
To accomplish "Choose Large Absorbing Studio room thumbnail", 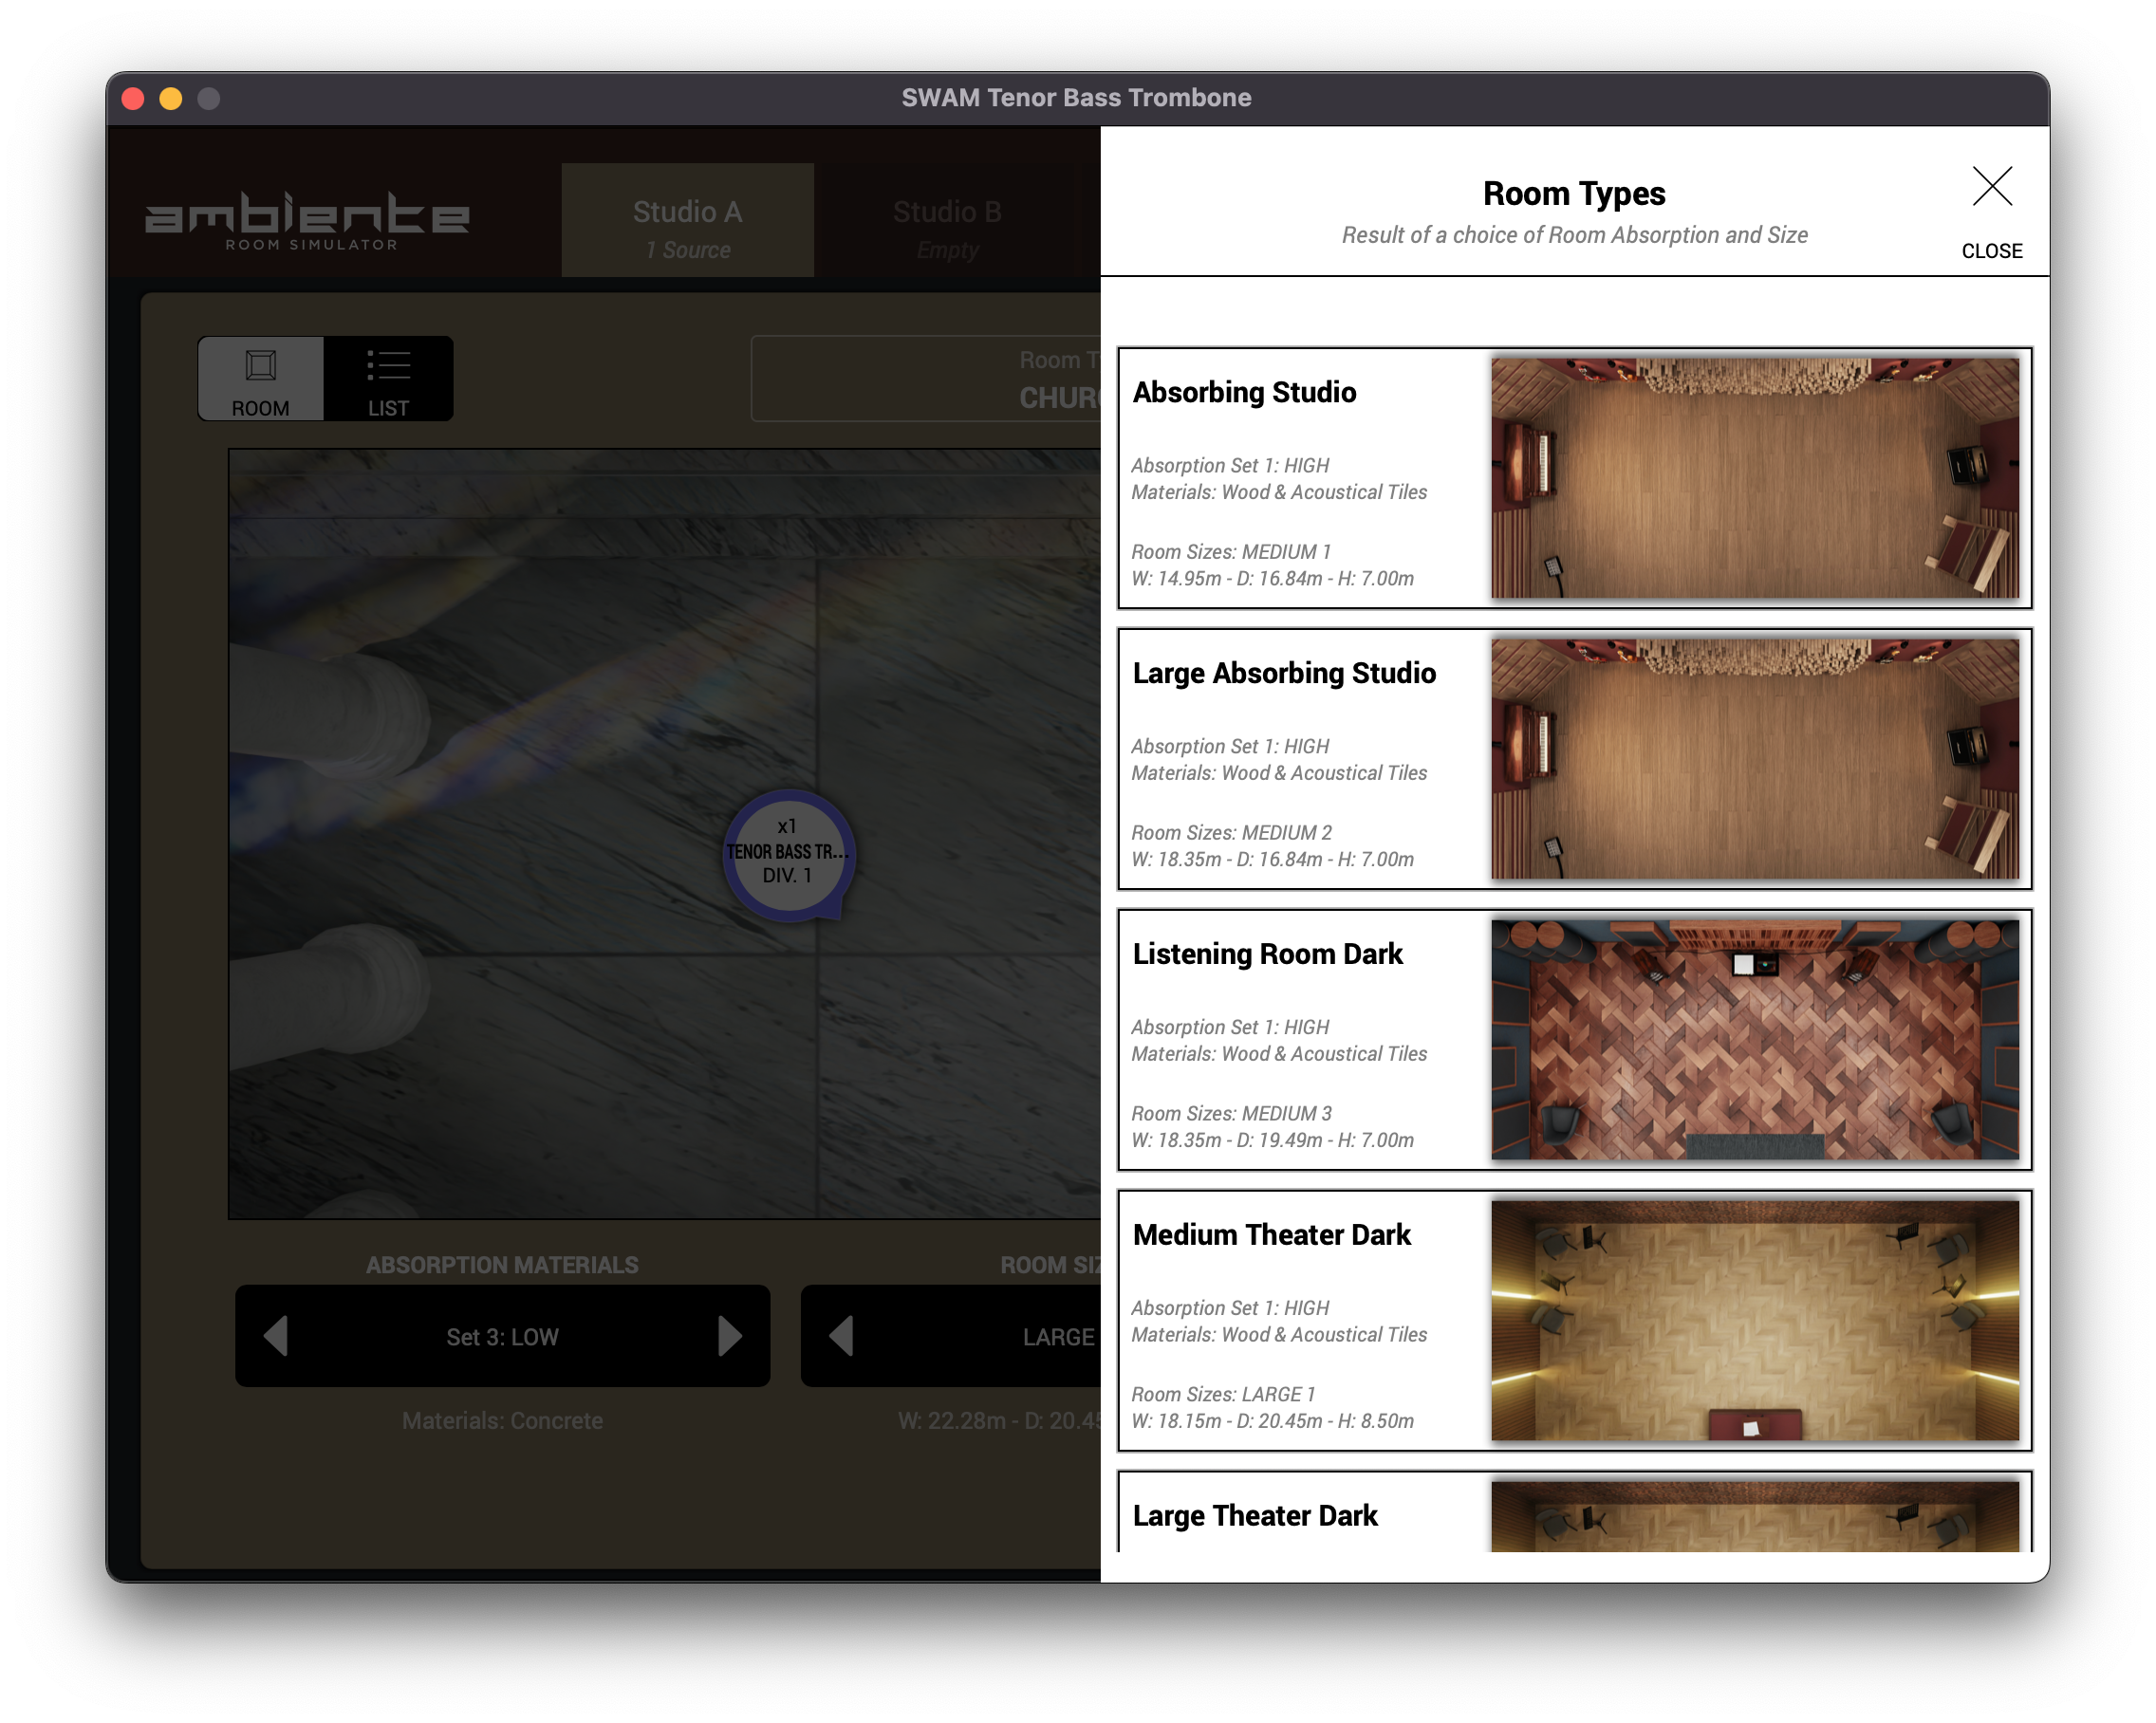I will (1754, 759).
